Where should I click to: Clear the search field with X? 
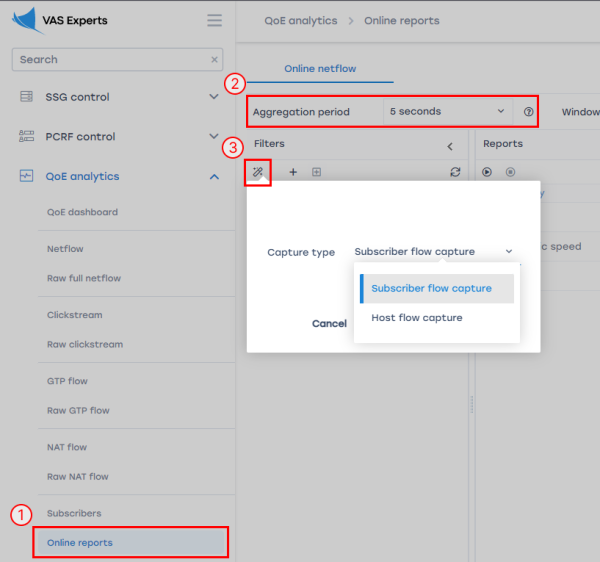(x=214, y=60)
